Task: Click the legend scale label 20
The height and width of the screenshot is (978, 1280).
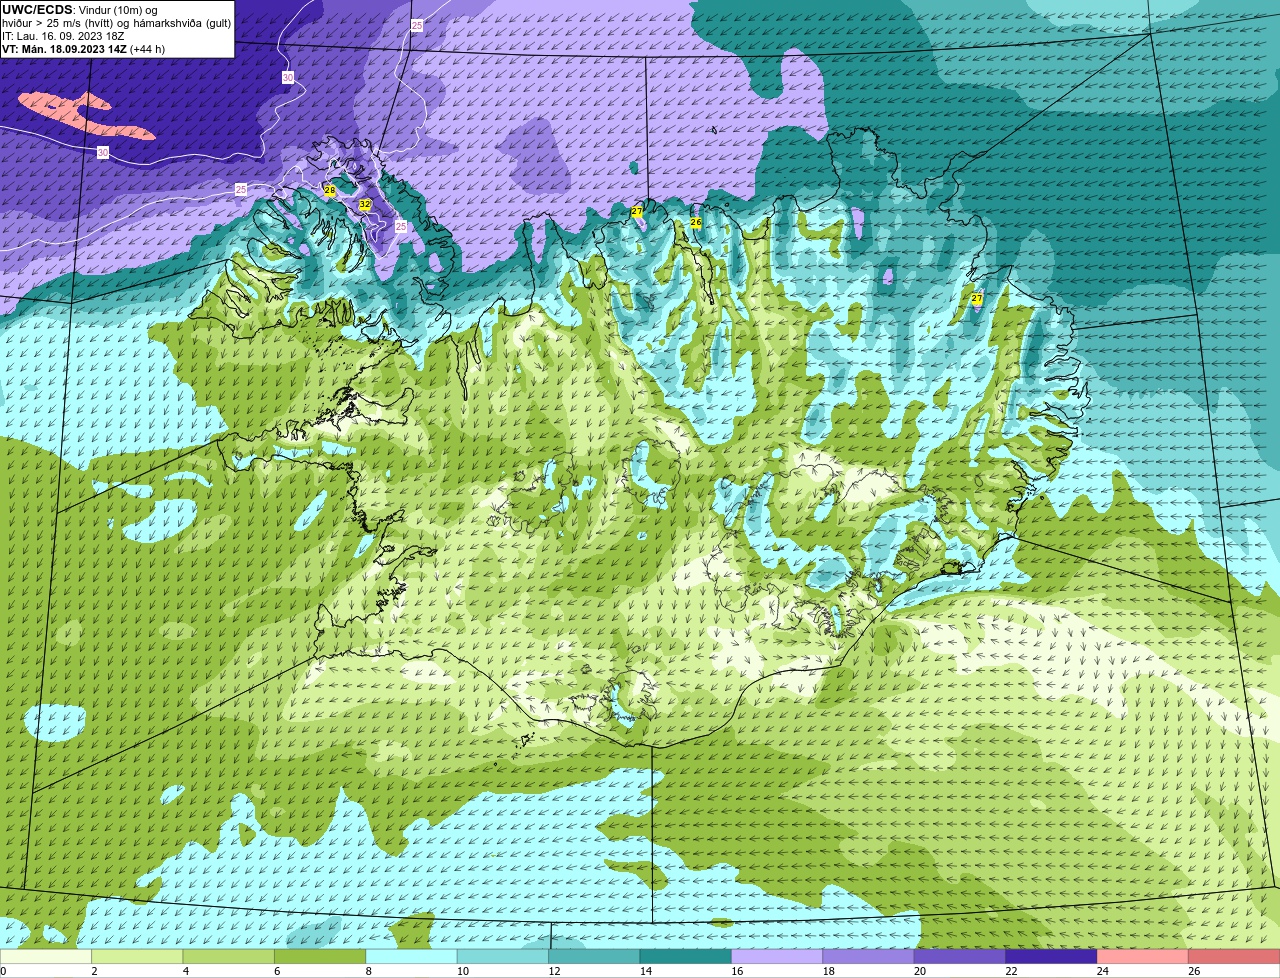Action: tap(920, 971)
